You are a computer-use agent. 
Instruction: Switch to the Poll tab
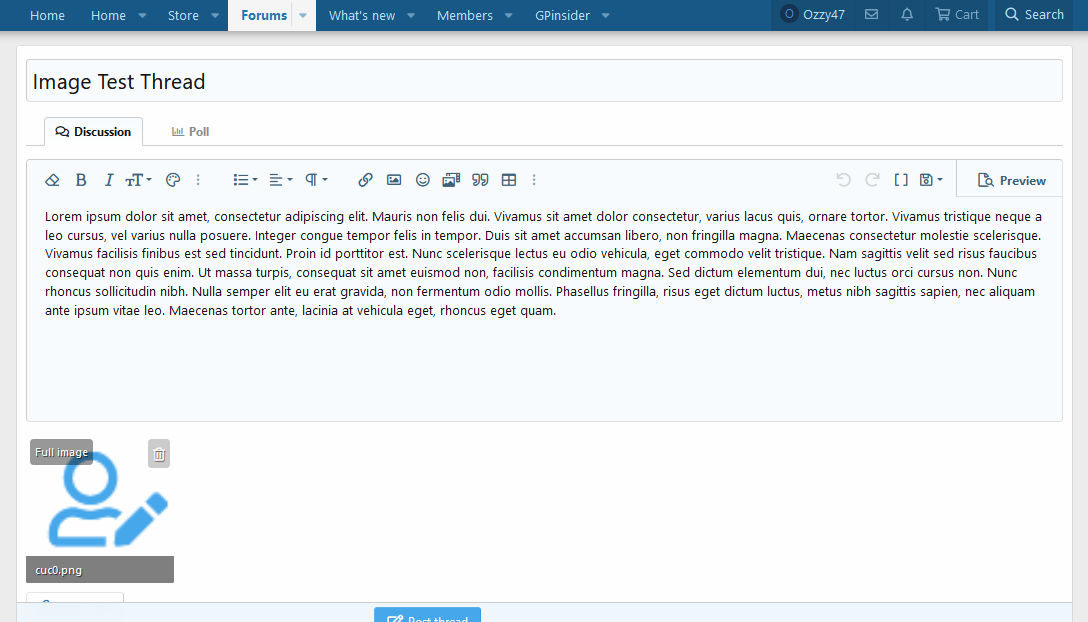click(190, 132)
